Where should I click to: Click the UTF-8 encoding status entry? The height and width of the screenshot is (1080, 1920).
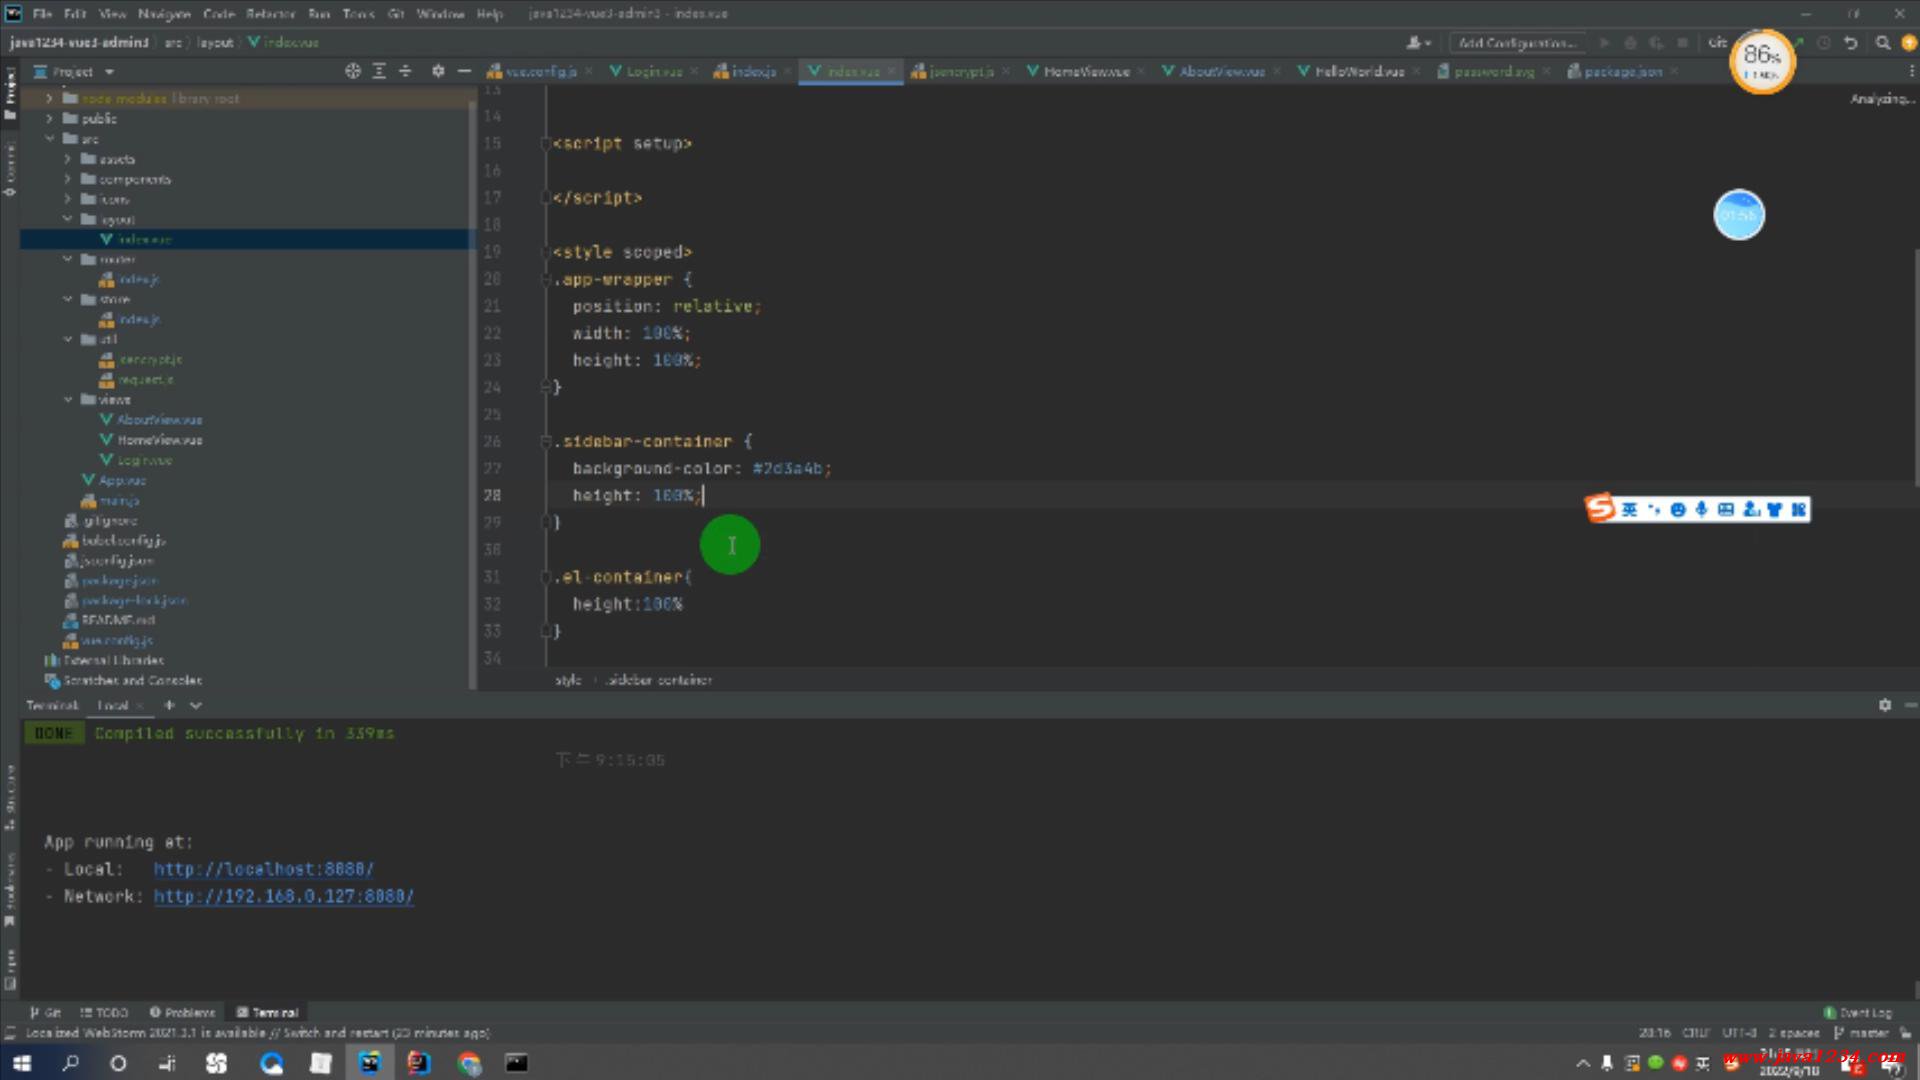coord(1739,1033)
